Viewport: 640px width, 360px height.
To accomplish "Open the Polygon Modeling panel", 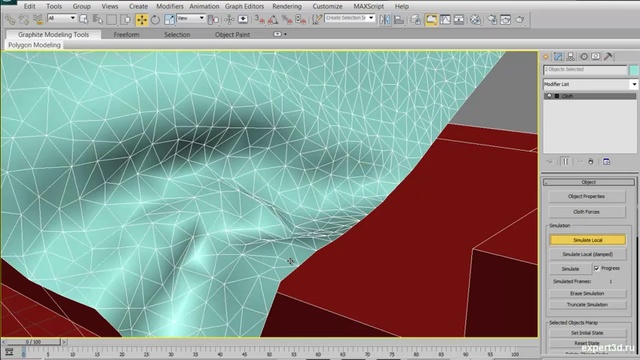I will 34,45.
